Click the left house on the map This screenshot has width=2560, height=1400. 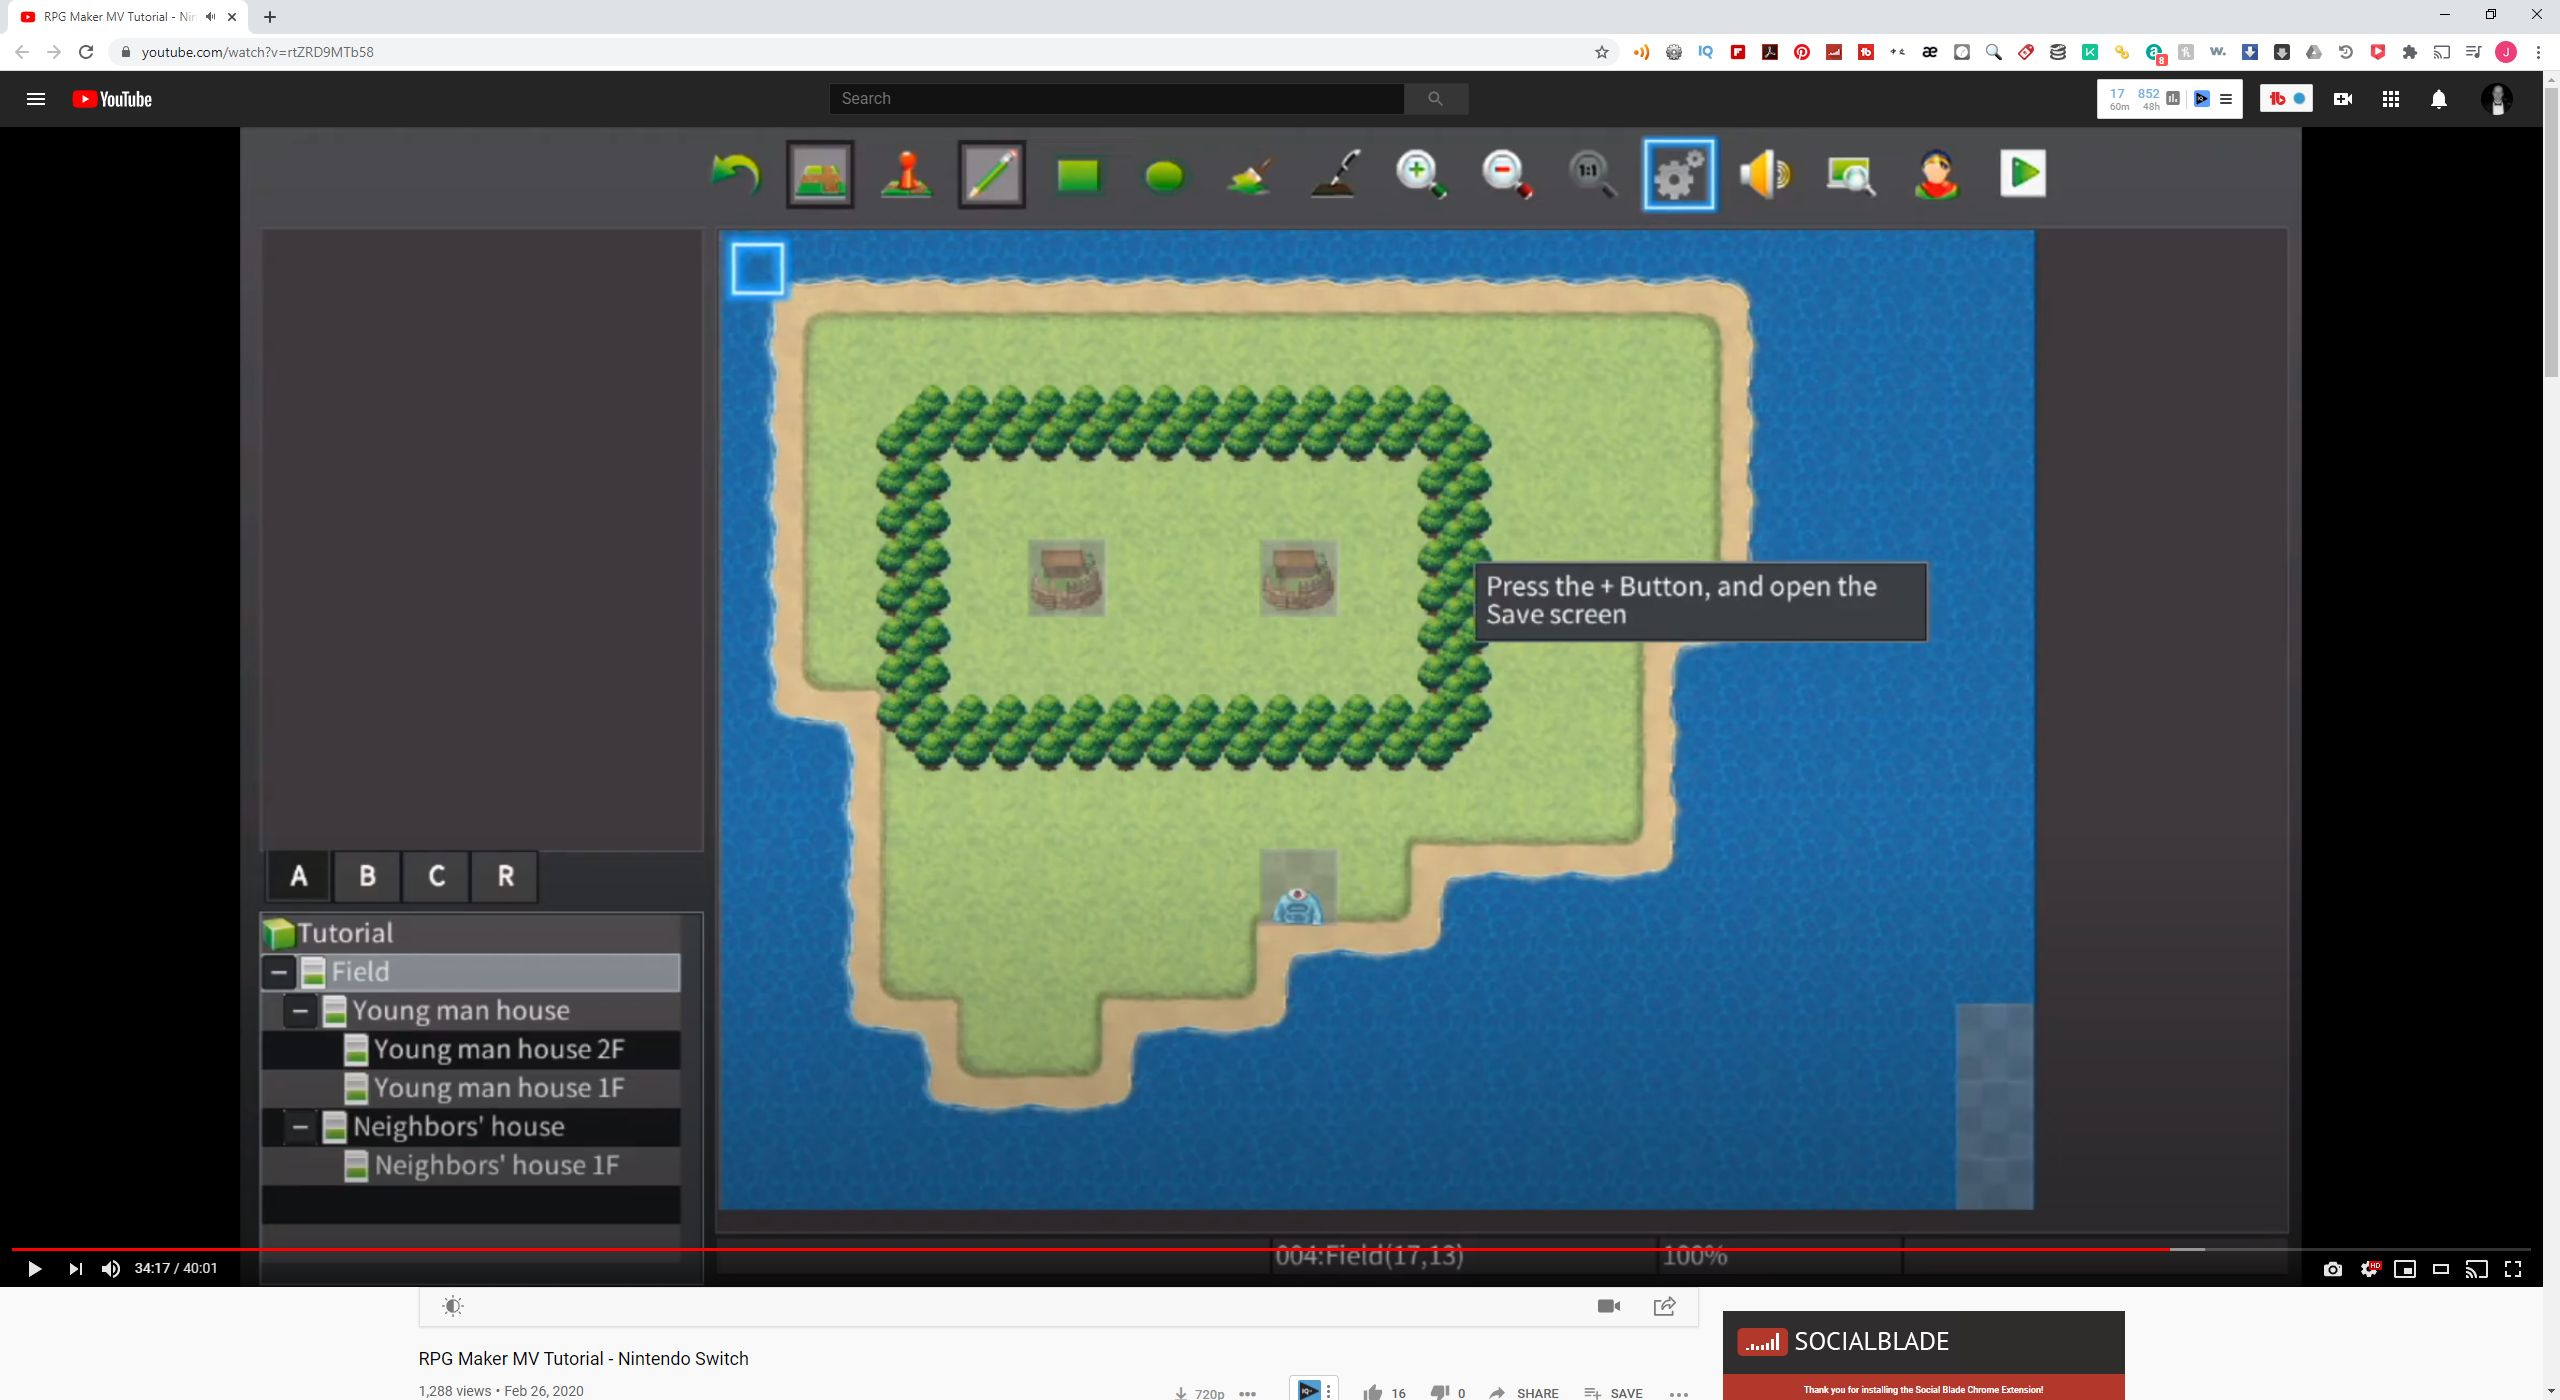click(x=1067, y=578)
